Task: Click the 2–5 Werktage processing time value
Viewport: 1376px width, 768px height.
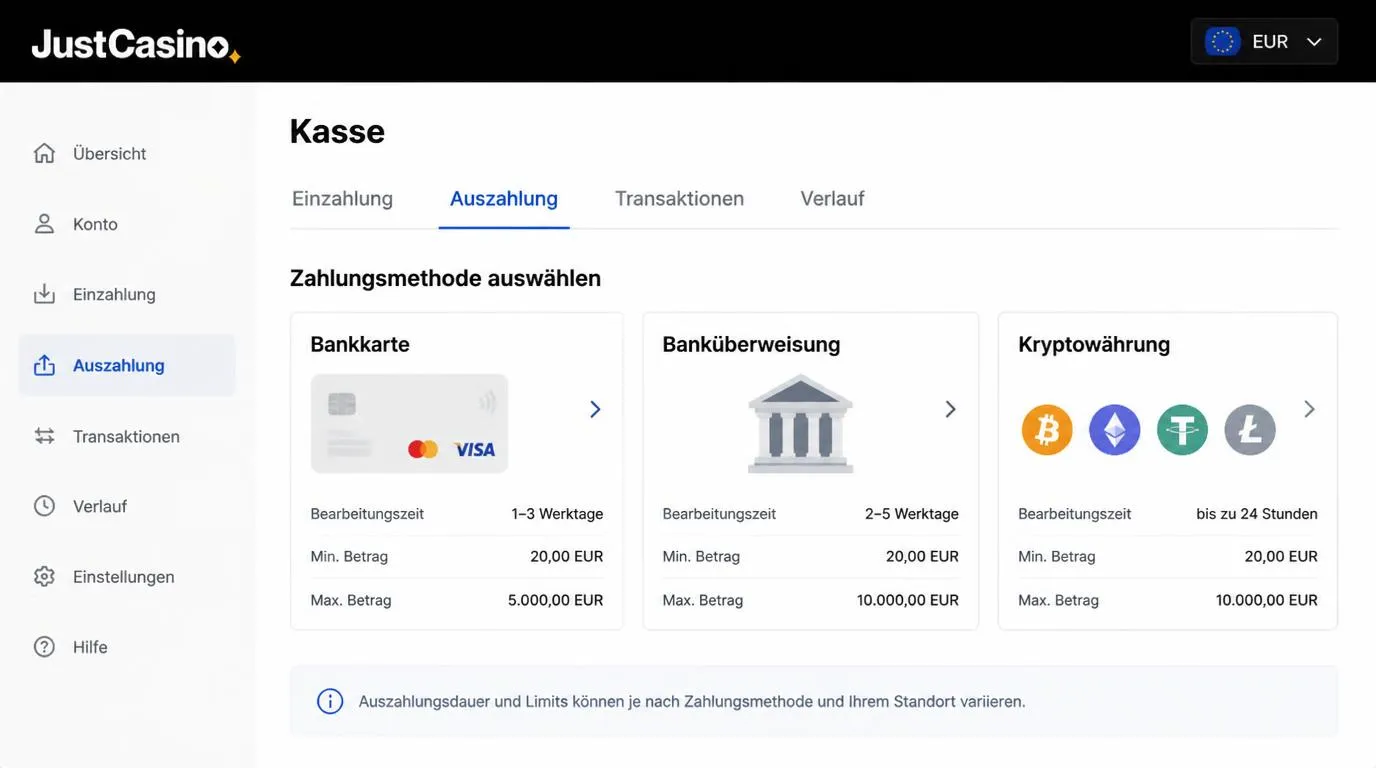Action: (x=912, y=514)
